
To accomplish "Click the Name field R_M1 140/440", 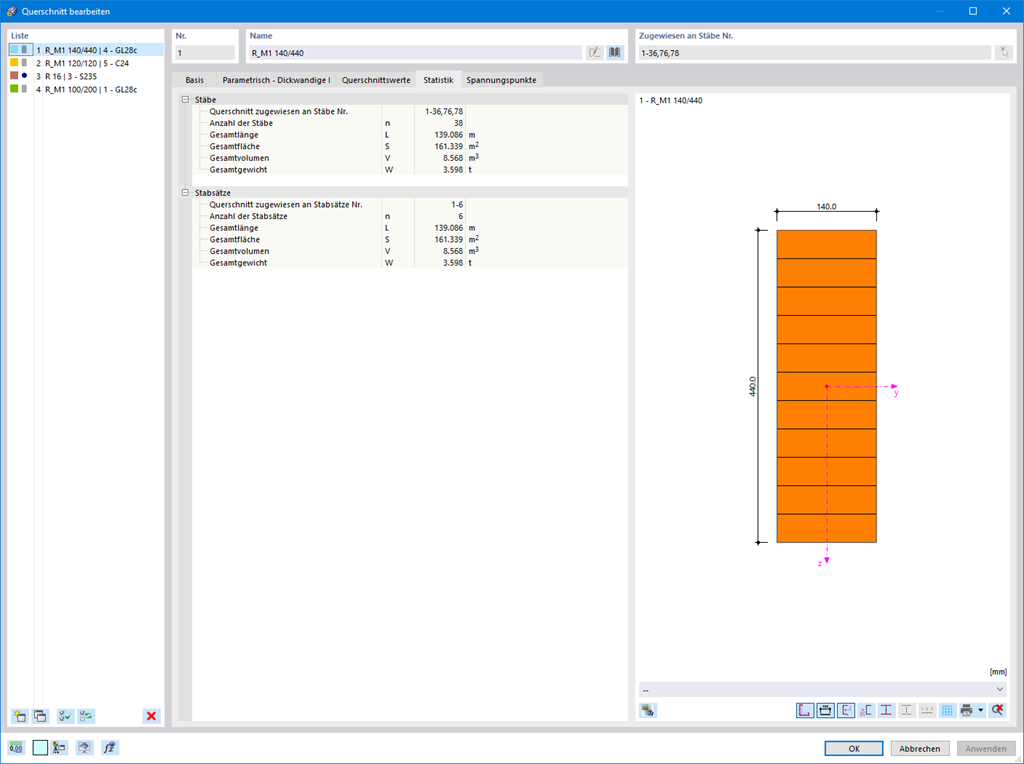I will 415,53.
